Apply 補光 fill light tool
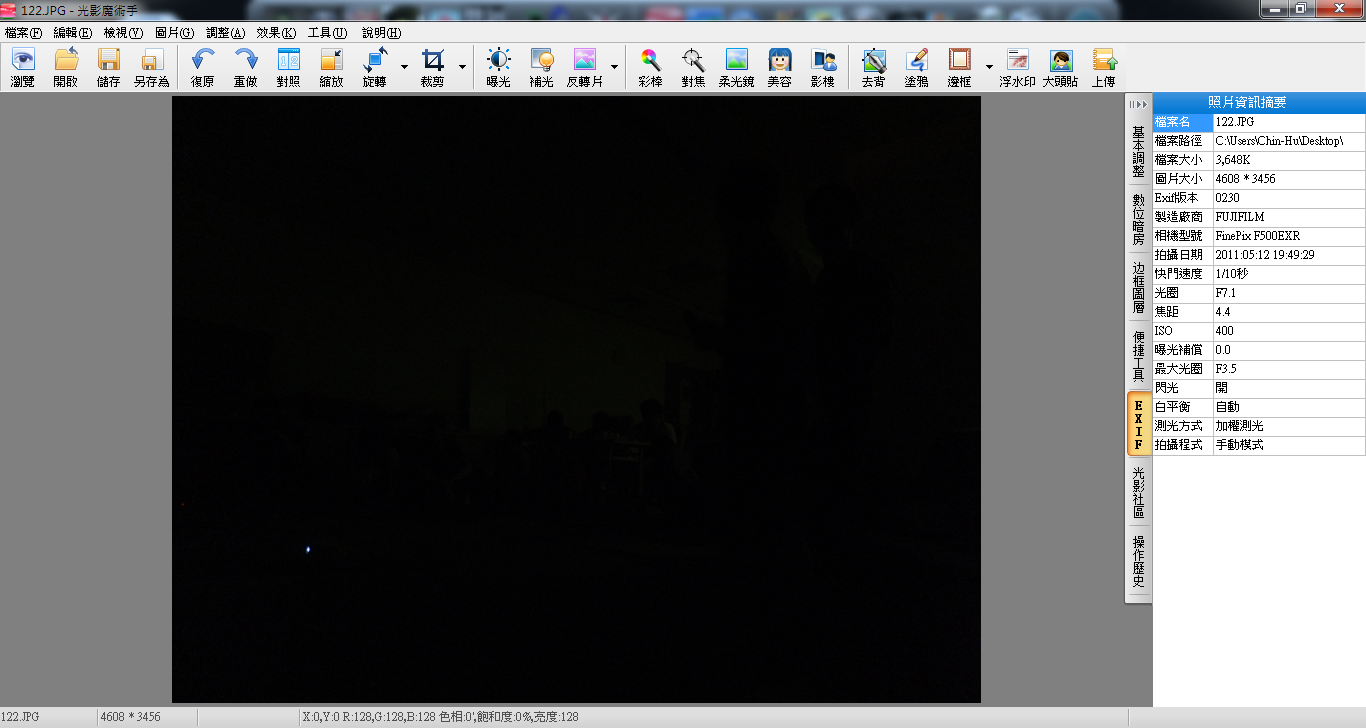 [541, 67]
